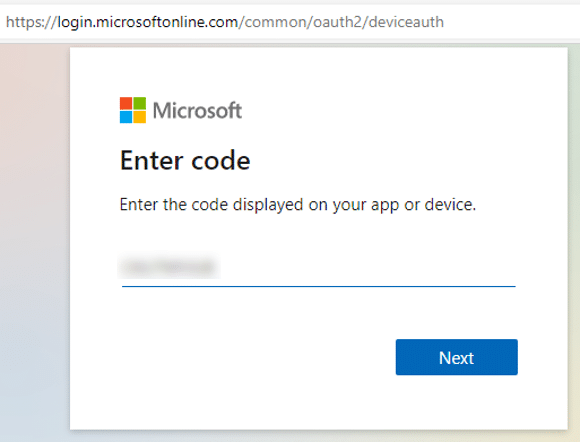Click the login.microsoftonline.com domain in the URL
The height and width of the screenshot is (442, 580).
coord(148,22)
